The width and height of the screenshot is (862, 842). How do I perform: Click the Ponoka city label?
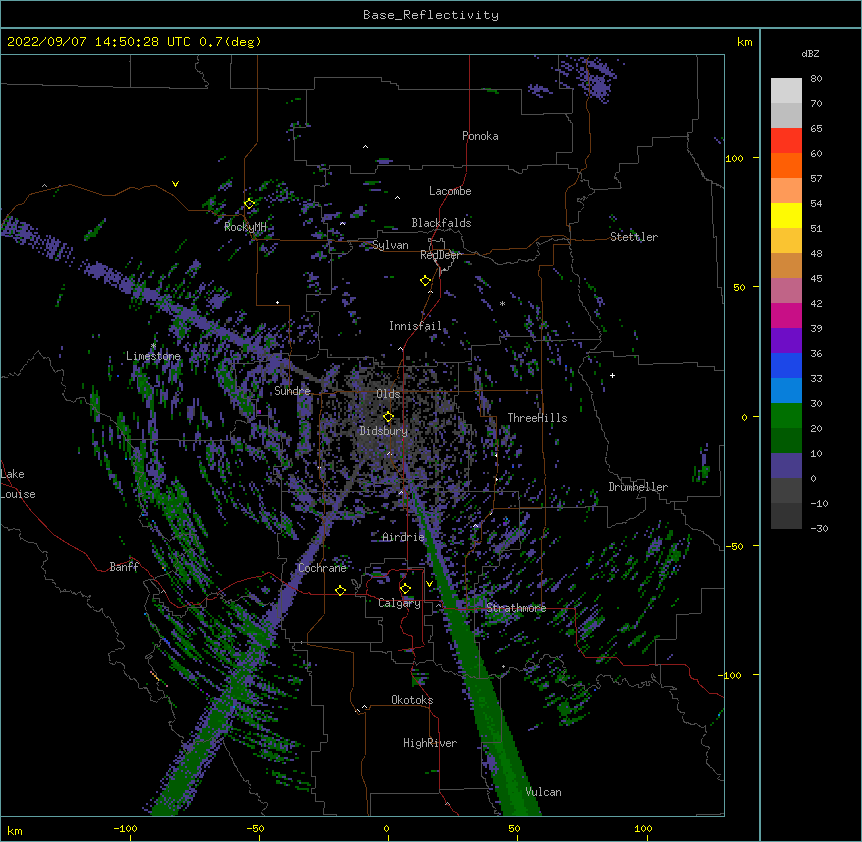click(480, 136)
